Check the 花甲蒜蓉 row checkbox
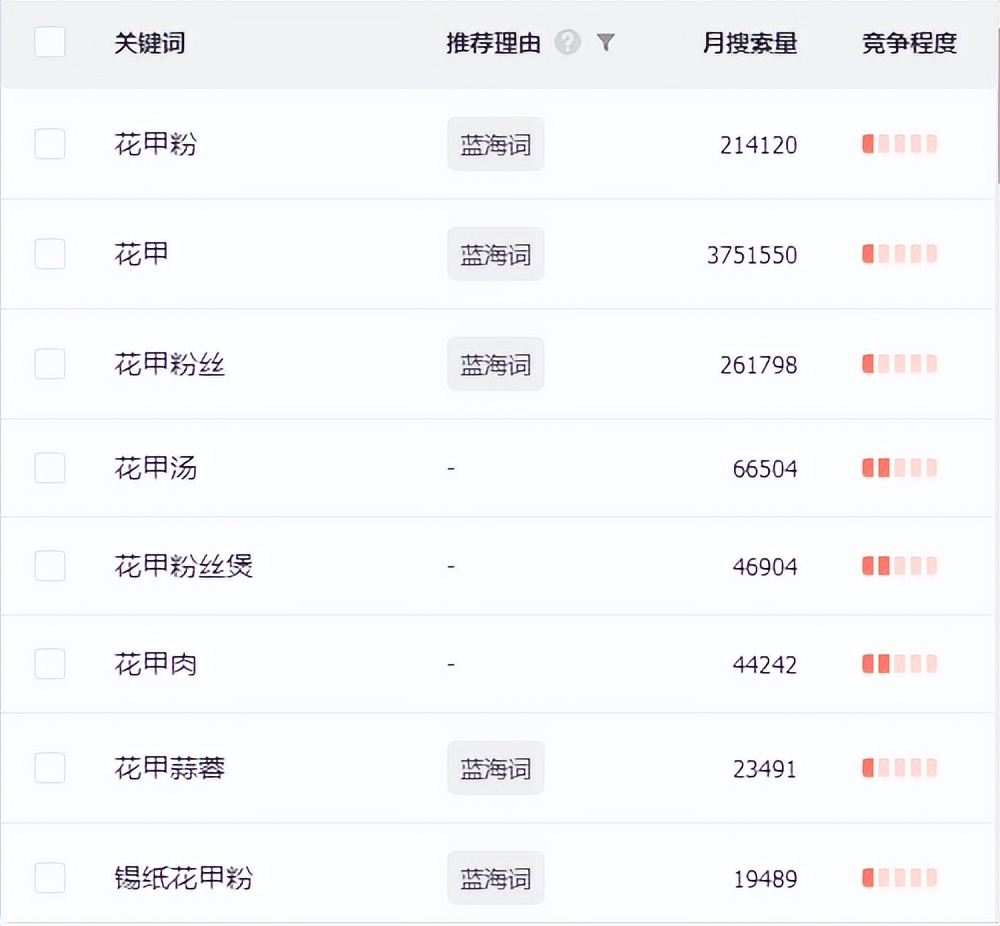Image resolution: width=1000 pixels, height=926 pixels. click(x=50, y=767)
